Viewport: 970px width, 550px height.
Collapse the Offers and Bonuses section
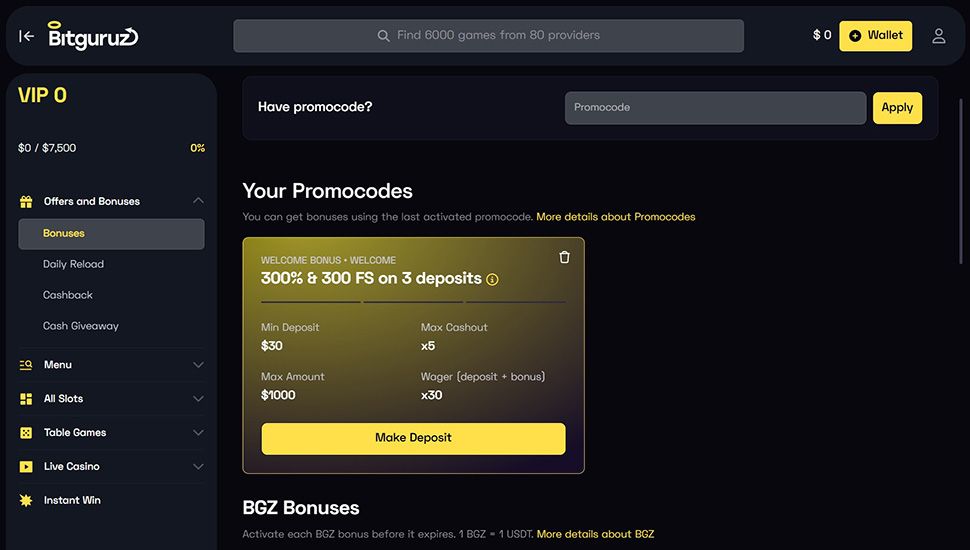click(198, 200)
